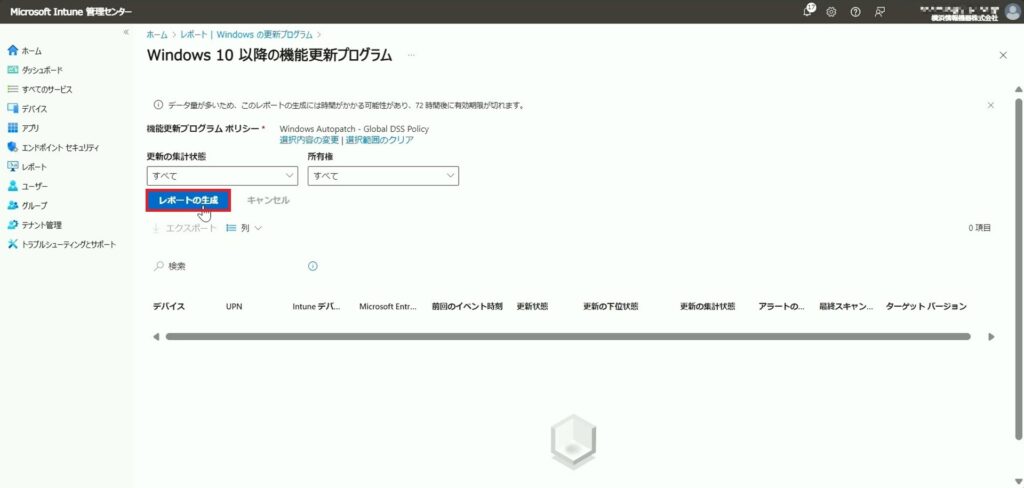1024x488 pixels.
Task: Sort by the Intune デバ... column header
Action: [317, 306]
